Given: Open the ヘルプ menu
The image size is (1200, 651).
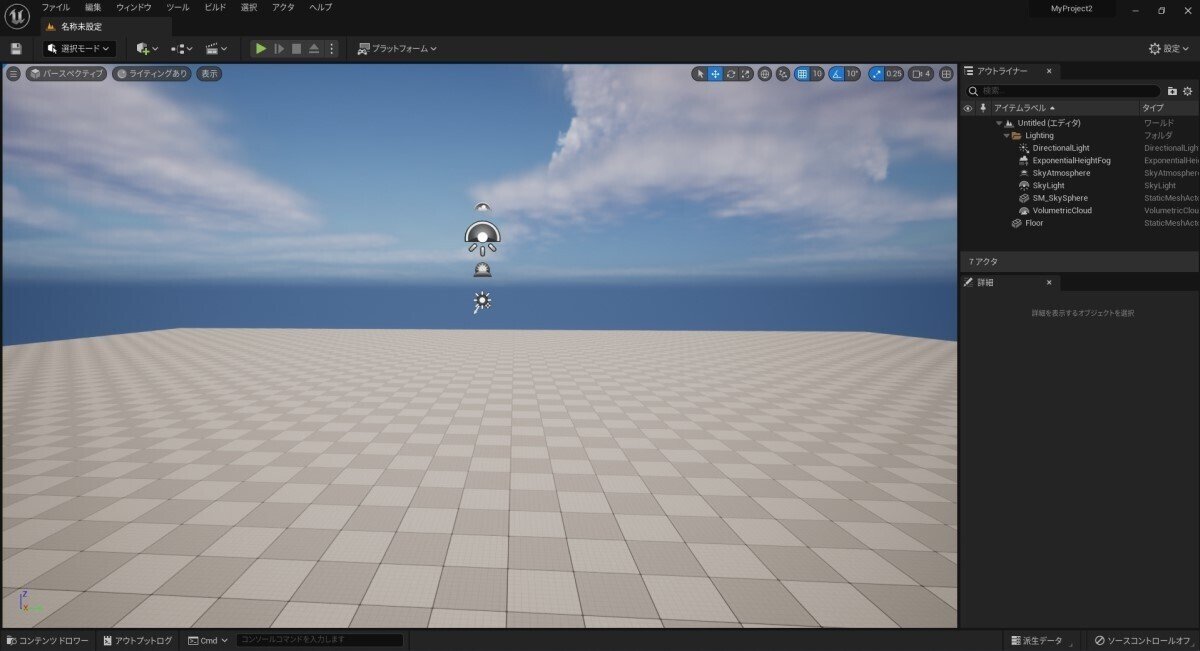Looking at the screenshot, I should (321, 7).
